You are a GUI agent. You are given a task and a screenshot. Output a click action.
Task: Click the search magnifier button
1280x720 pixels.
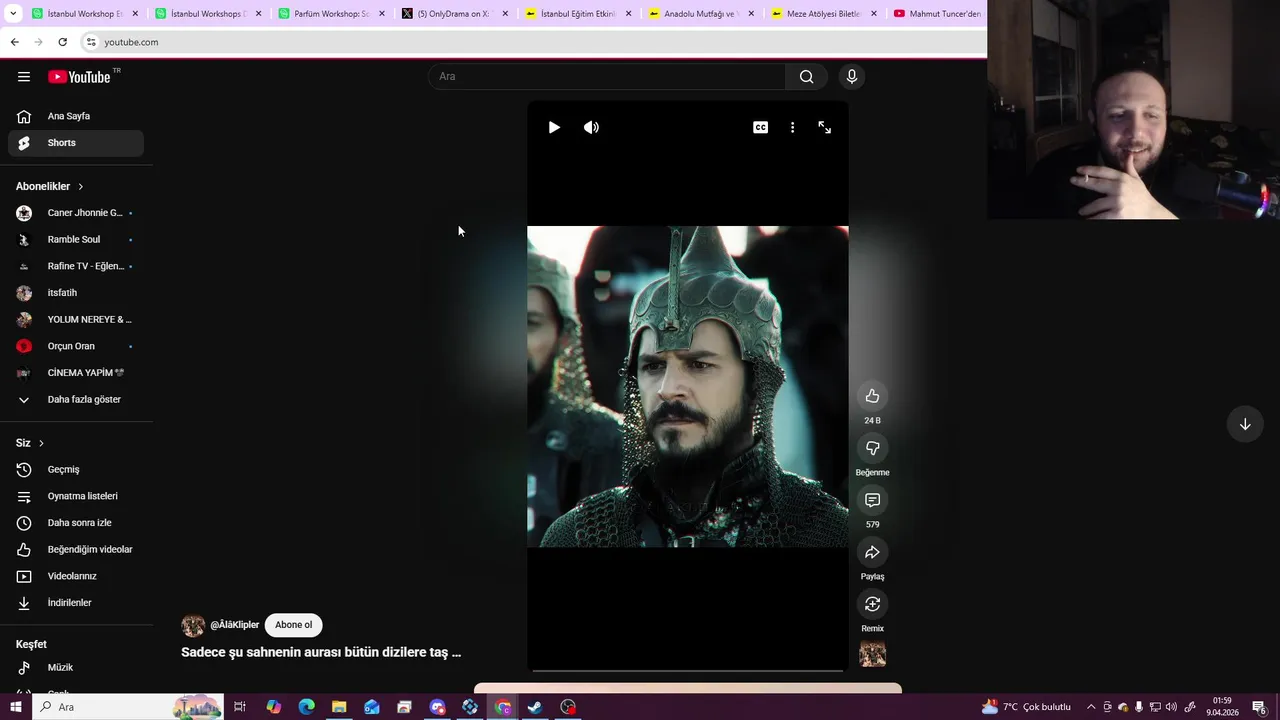click(806, 77)
